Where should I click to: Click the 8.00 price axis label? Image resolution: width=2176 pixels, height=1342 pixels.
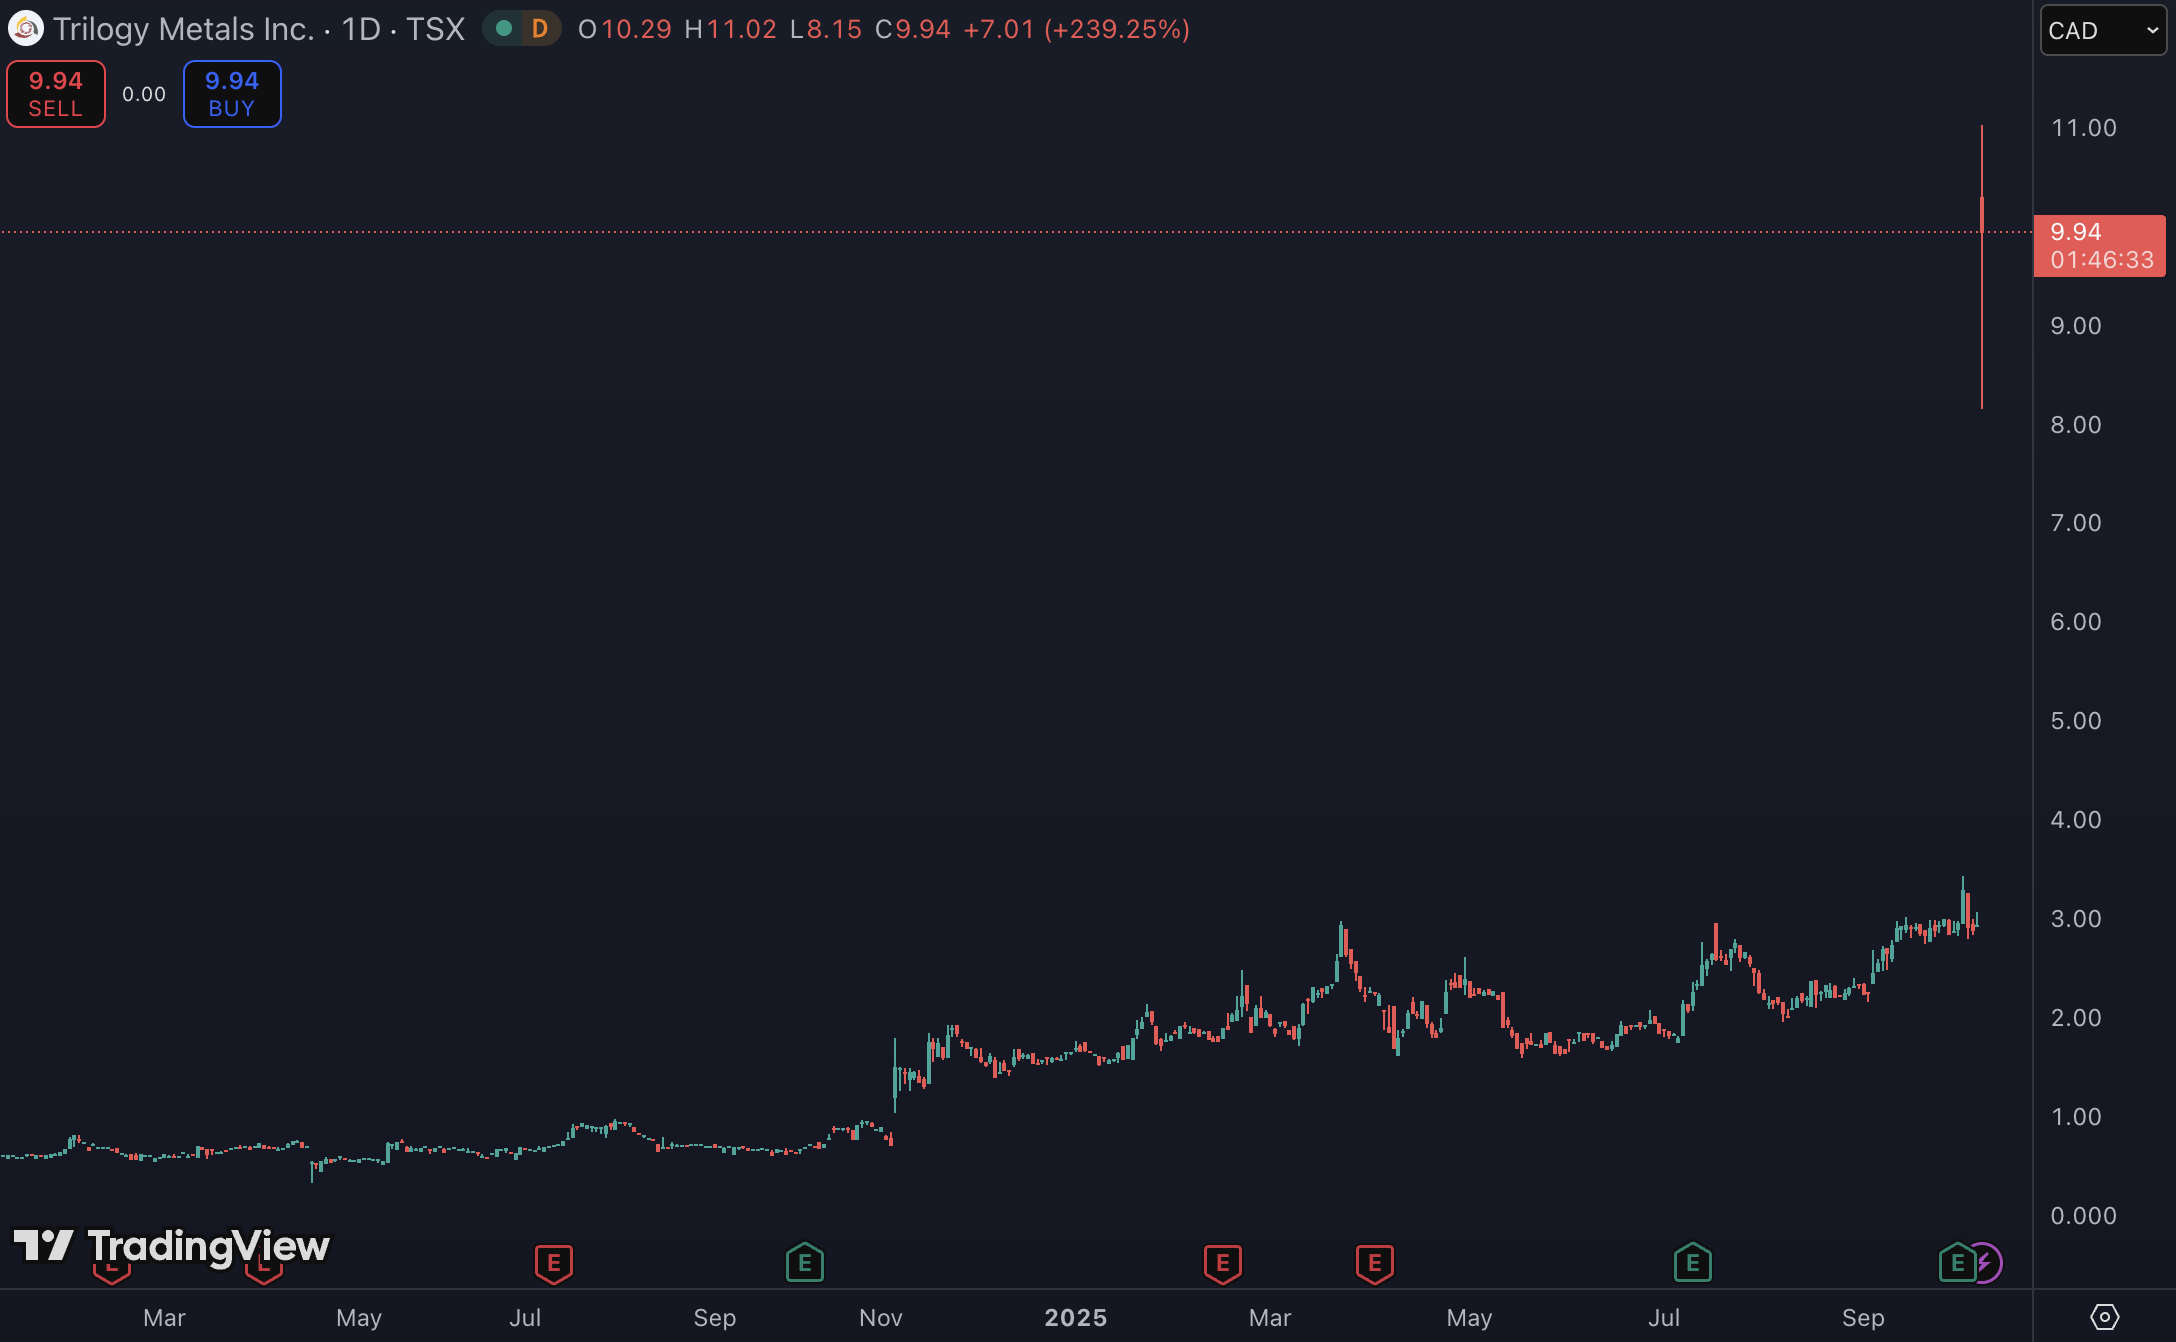click(2076, 425)
